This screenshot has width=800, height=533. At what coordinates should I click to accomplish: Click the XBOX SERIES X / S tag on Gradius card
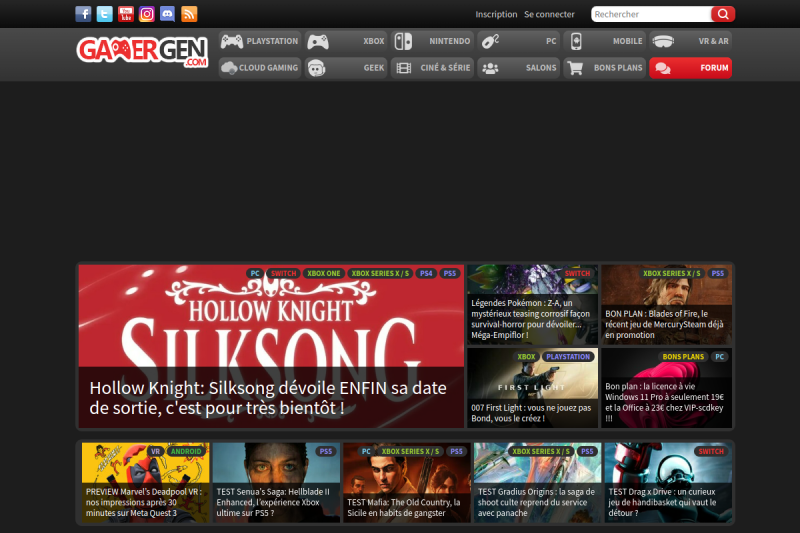(x=541, y=451)
